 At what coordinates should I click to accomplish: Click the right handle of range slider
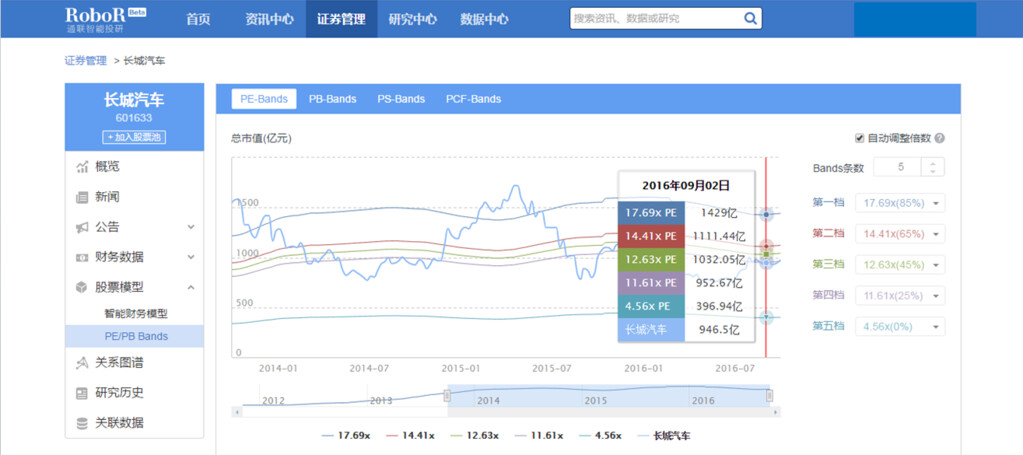[x=770, y=396]
